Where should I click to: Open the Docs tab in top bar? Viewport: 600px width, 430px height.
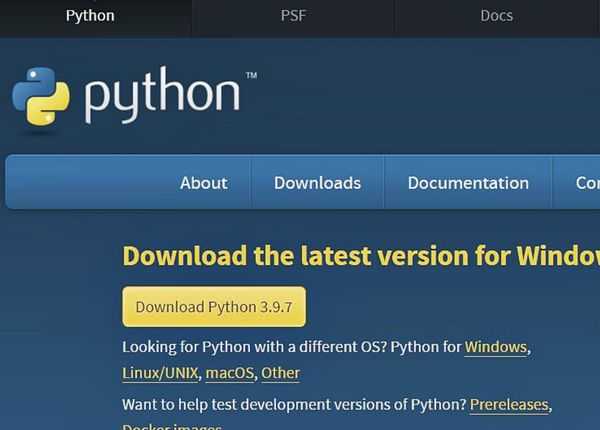click(497, 16)
